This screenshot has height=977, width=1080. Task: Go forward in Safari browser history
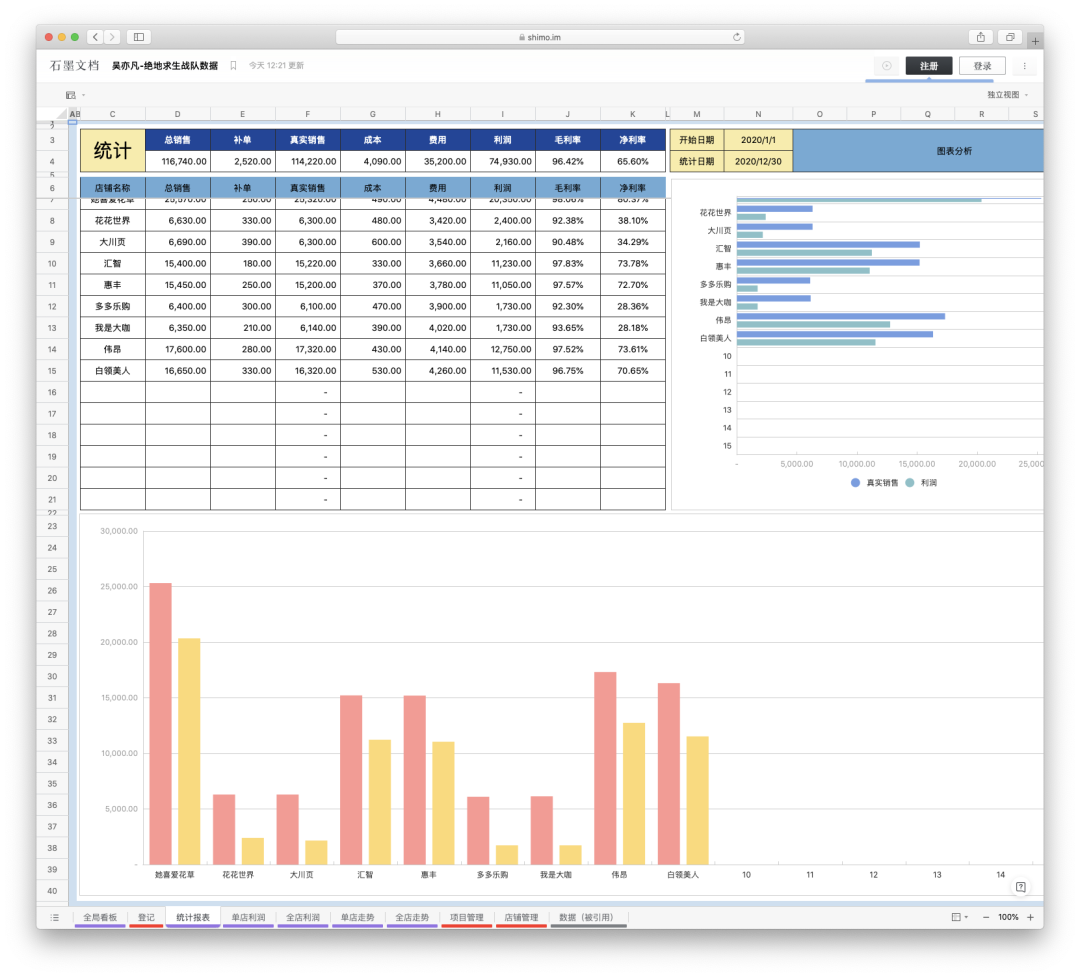(112, 37)
